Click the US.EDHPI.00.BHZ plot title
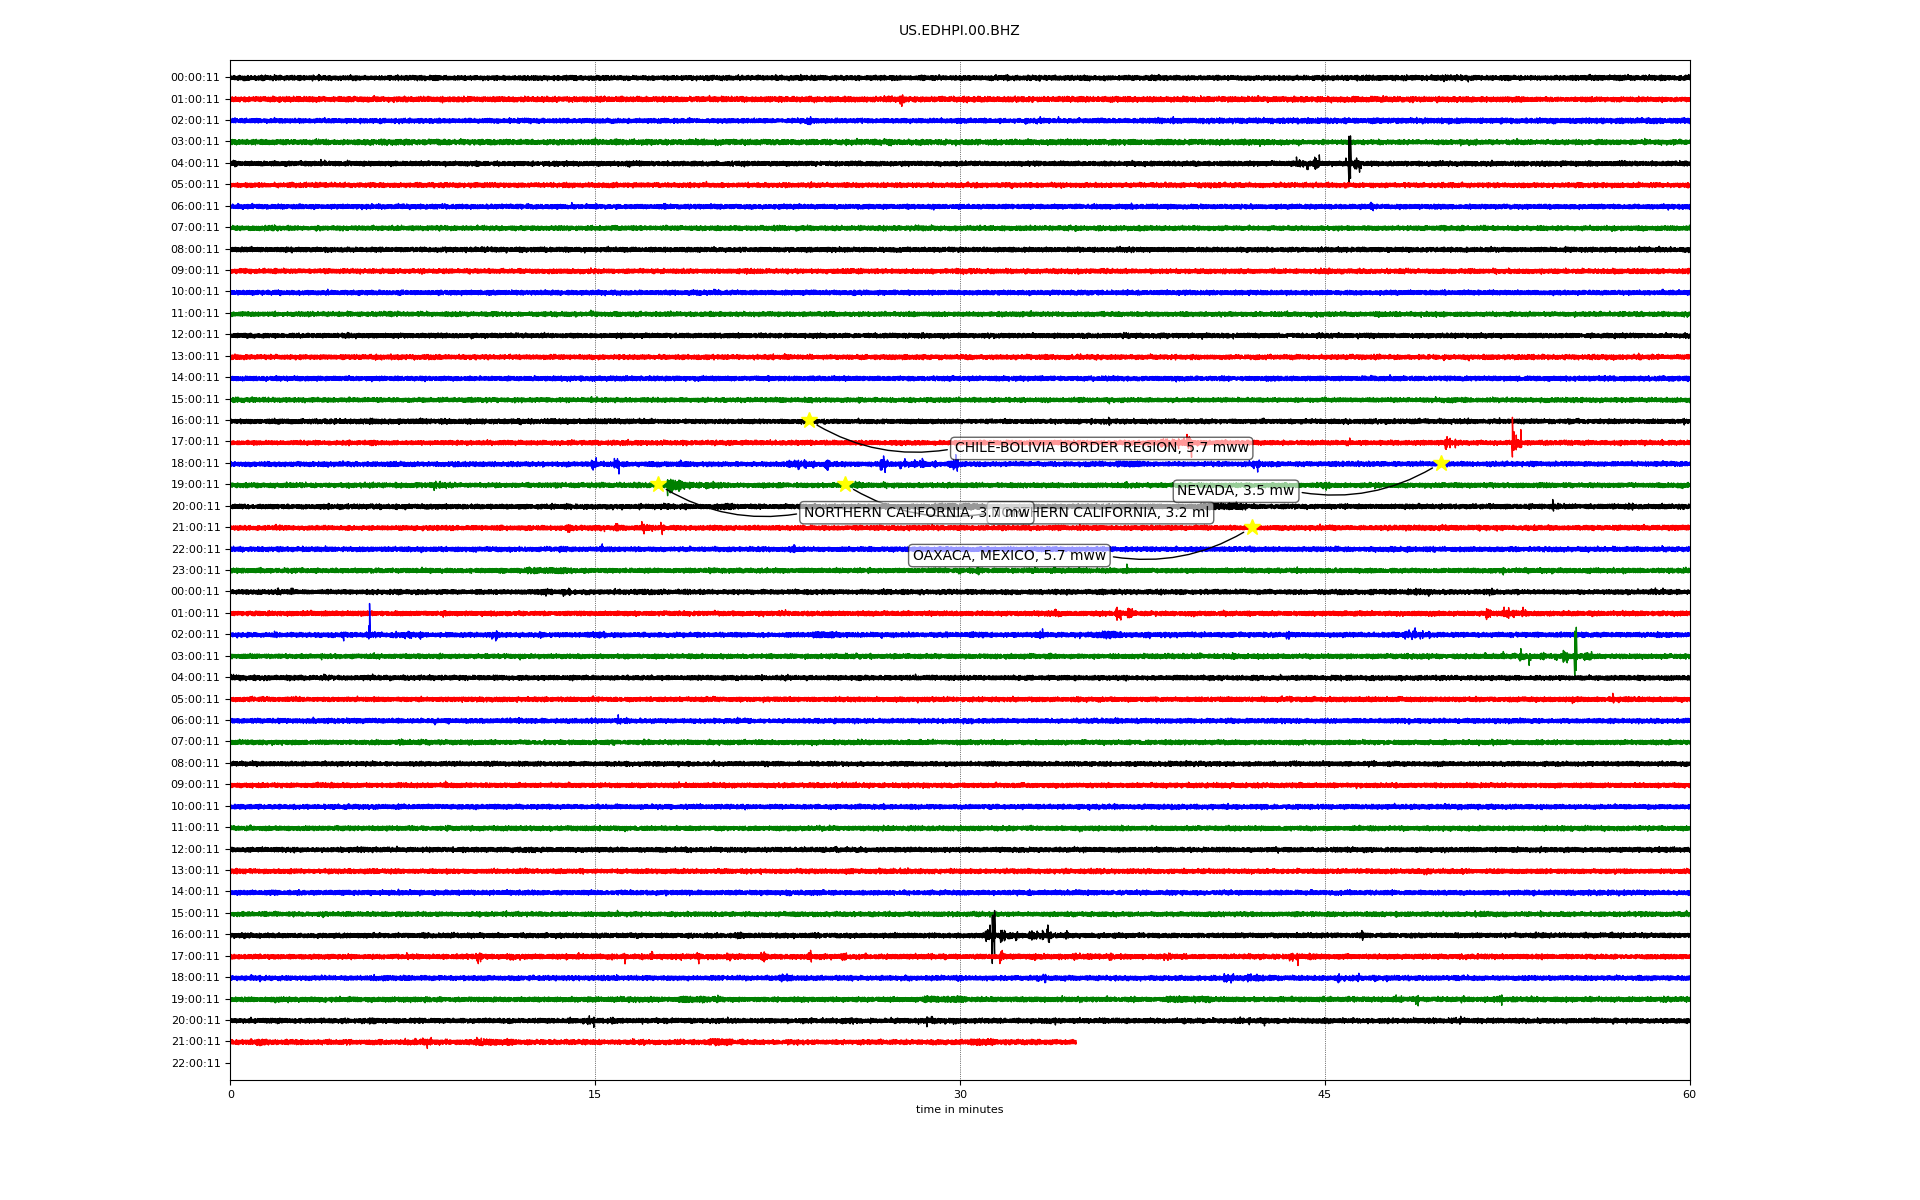1920x1200 pixels. click(x=959, y=31)
